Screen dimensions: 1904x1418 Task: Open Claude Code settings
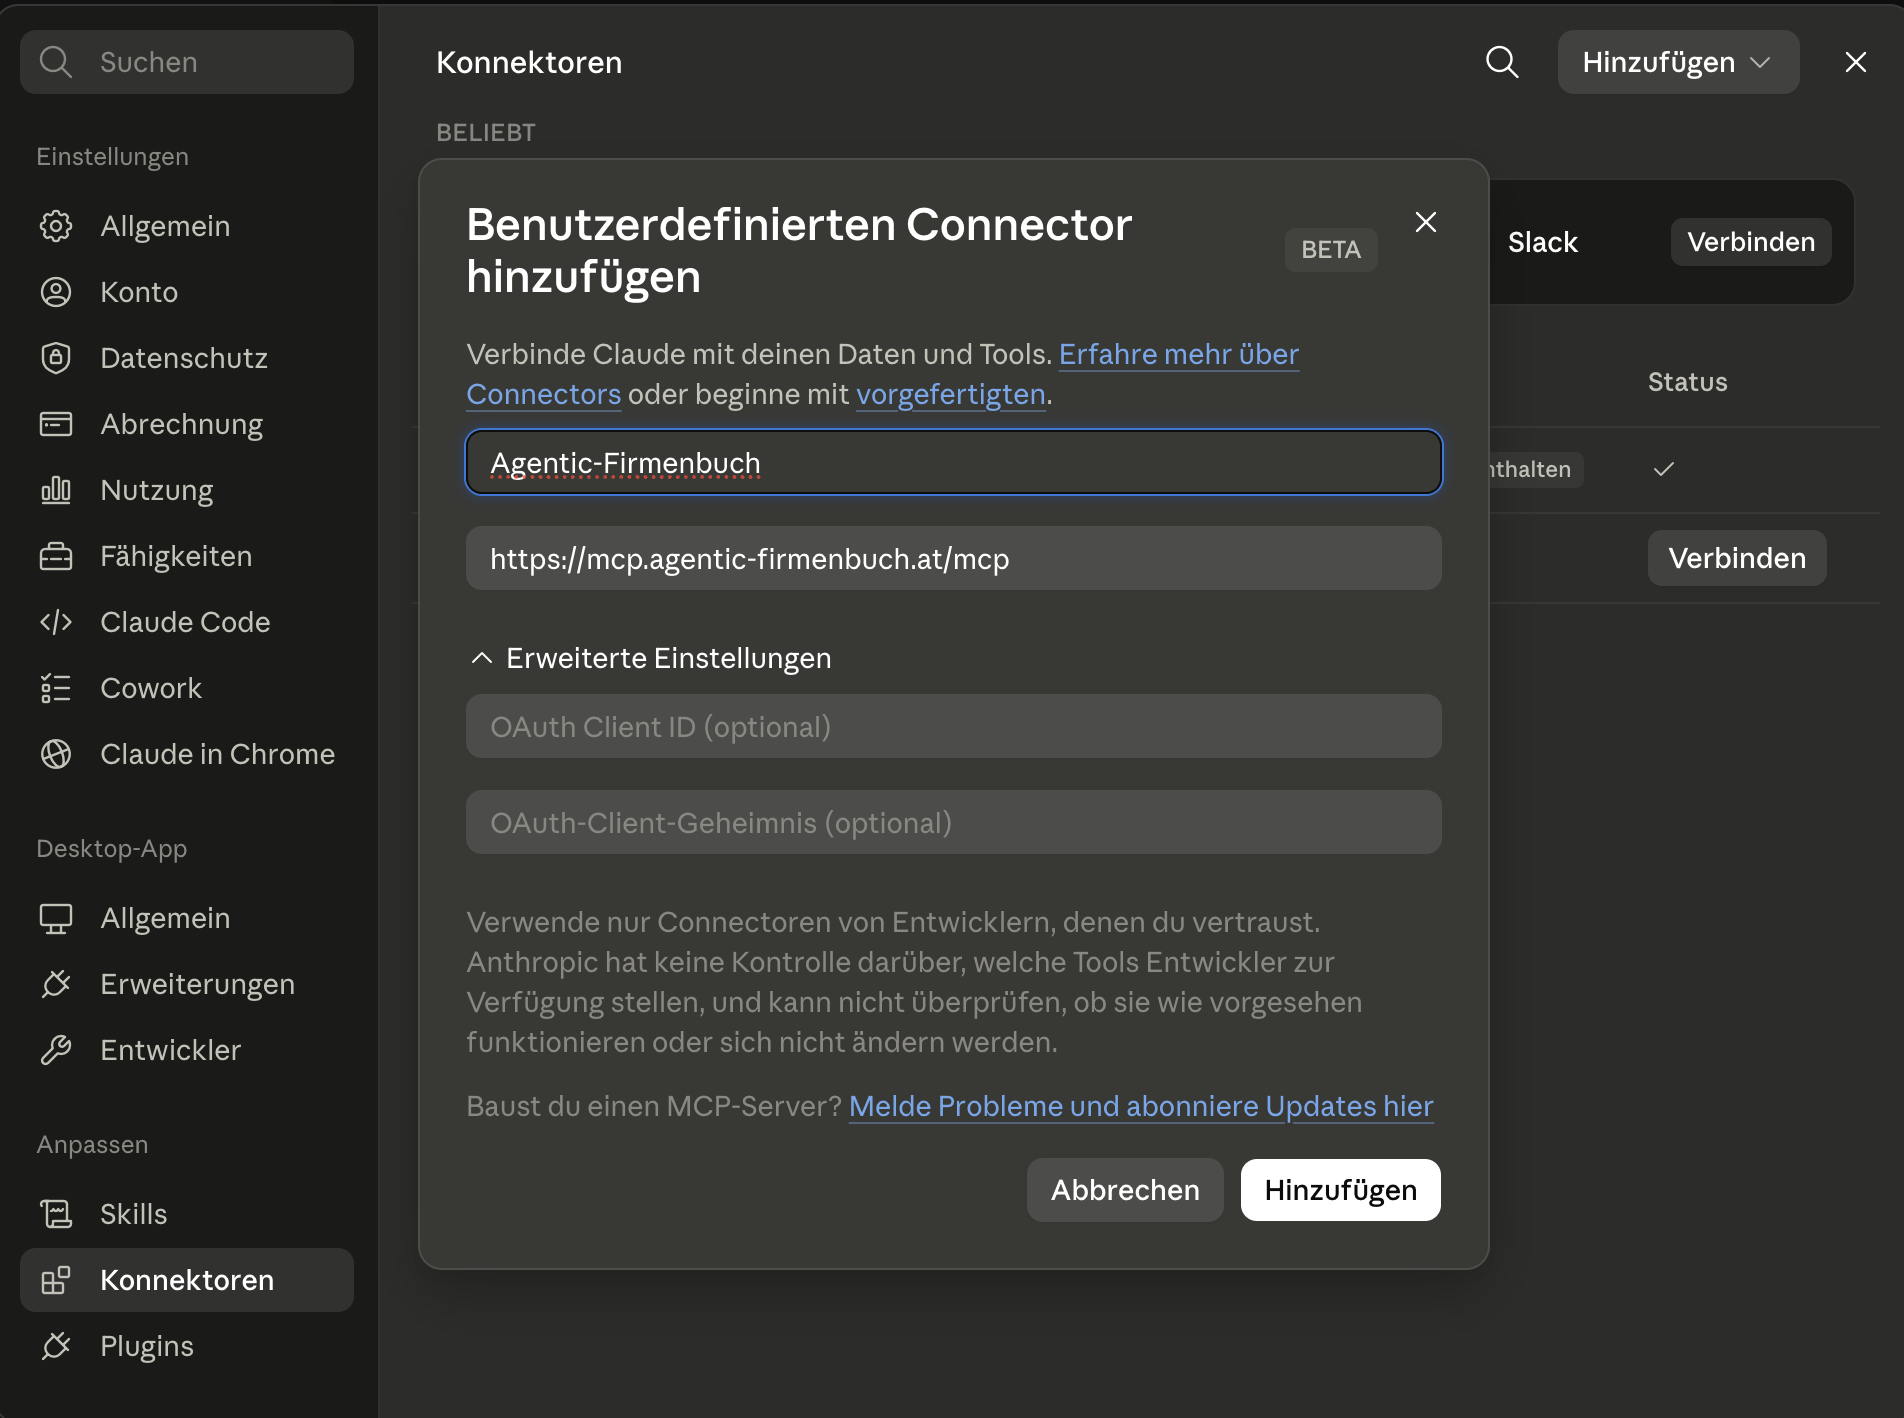(x=185, y=622)
